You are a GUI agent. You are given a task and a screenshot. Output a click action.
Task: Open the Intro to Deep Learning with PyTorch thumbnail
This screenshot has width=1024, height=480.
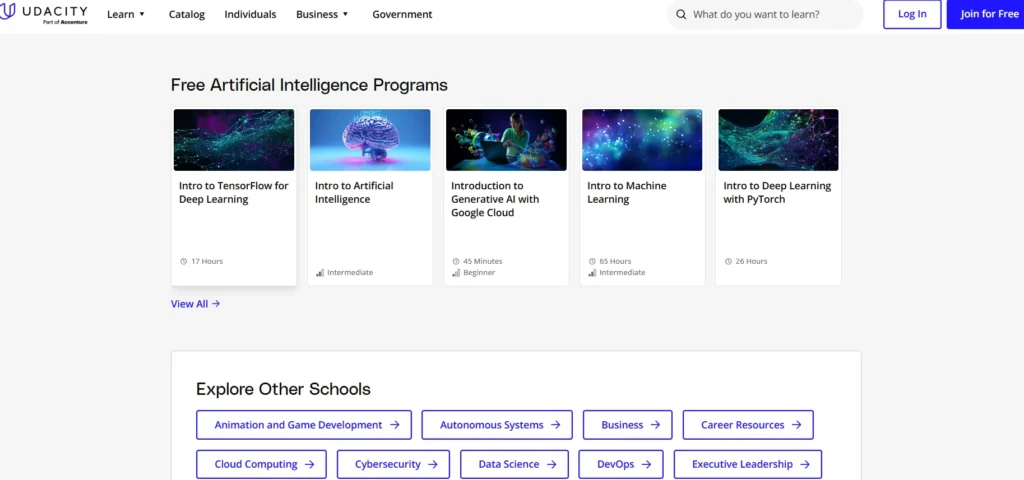(x=778, y=140)
